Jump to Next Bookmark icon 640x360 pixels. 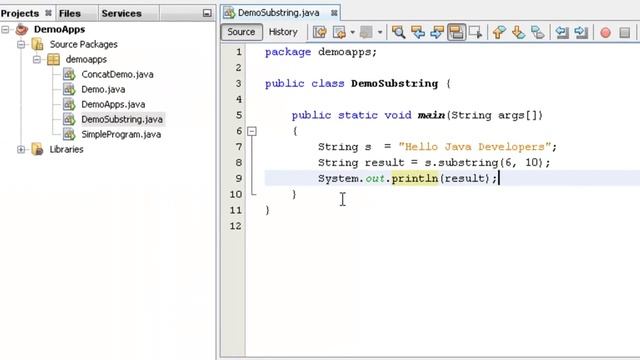coord(518,32)
